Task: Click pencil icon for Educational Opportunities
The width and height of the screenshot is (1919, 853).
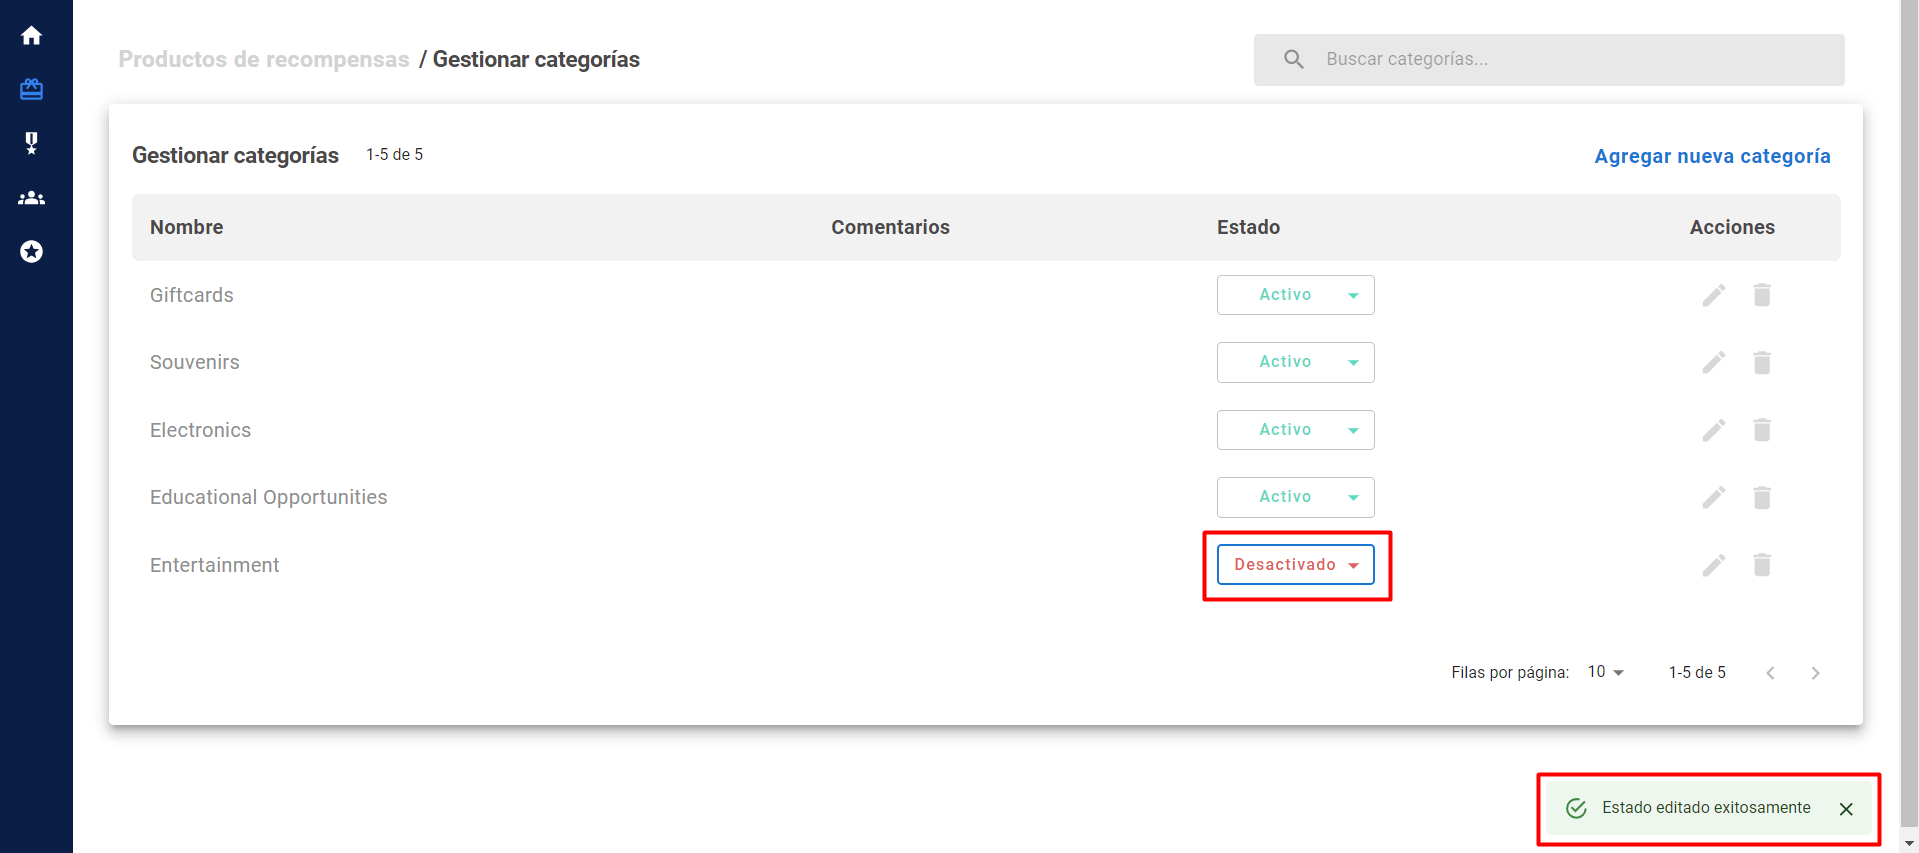Action: 1713,497
